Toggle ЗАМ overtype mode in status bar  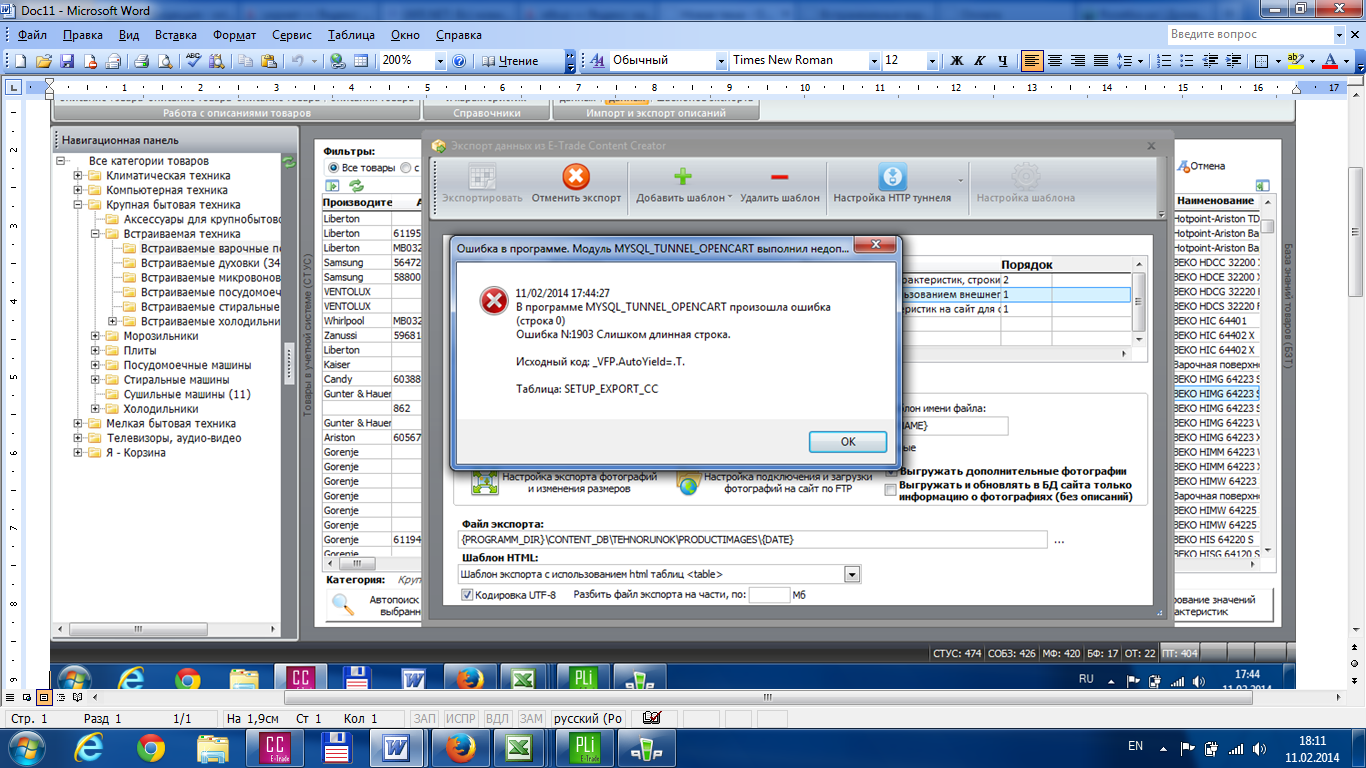531,718
